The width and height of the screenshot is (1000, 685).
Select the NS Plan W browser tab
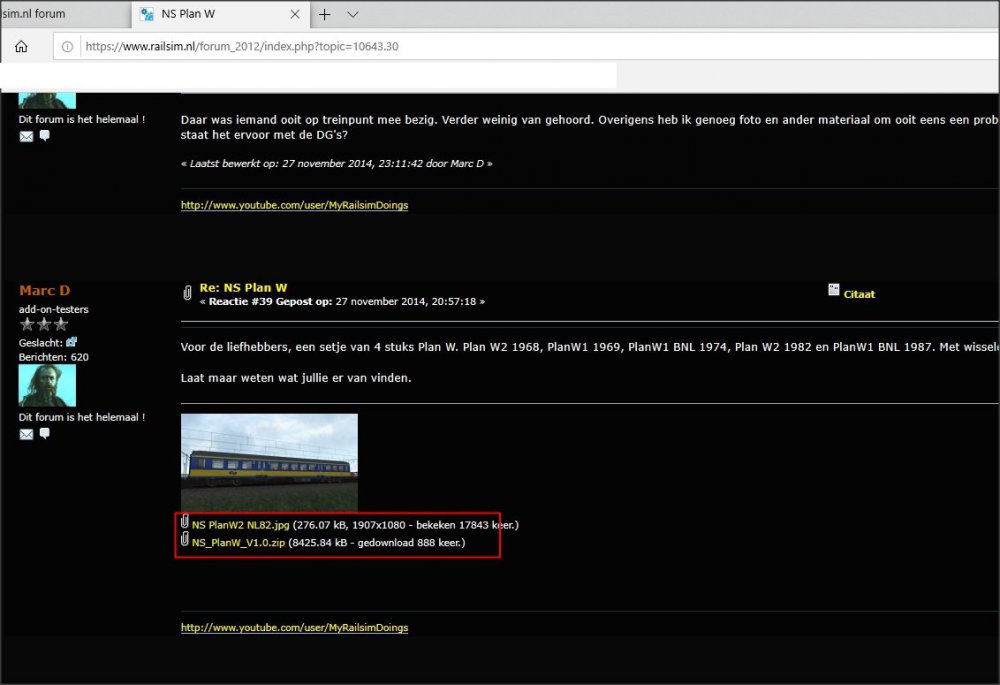210,14
